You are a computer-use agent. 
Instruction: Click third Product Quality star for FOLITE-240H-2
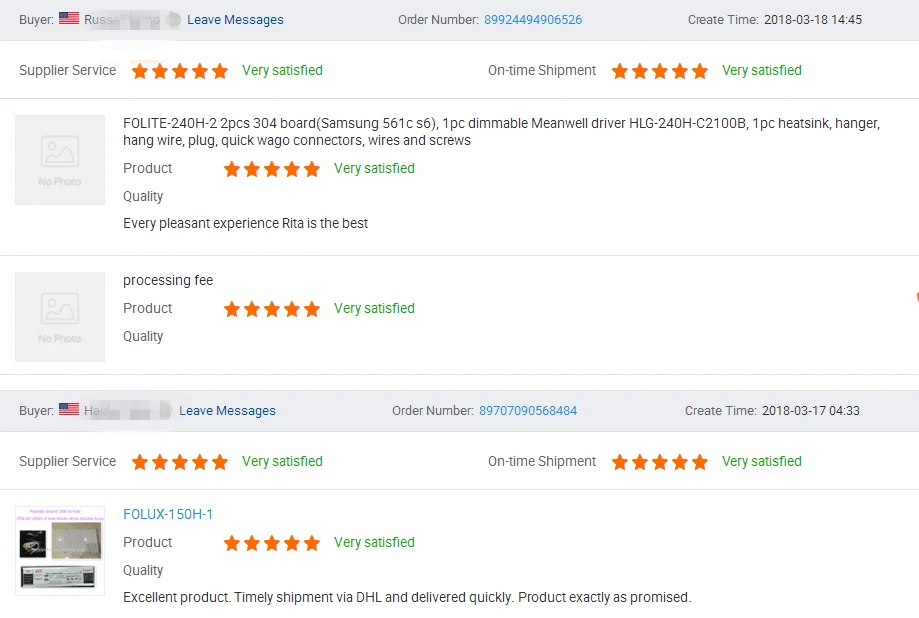272,169
